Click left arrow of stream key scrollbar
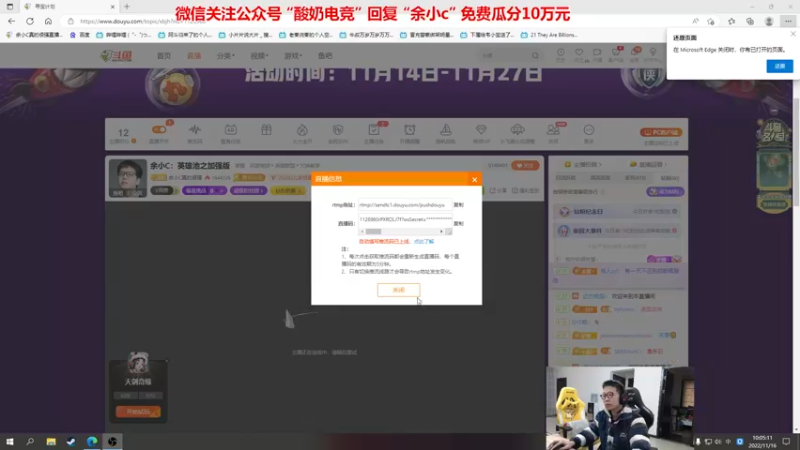Viewport: 800px width, 450px height. [362, 232]
